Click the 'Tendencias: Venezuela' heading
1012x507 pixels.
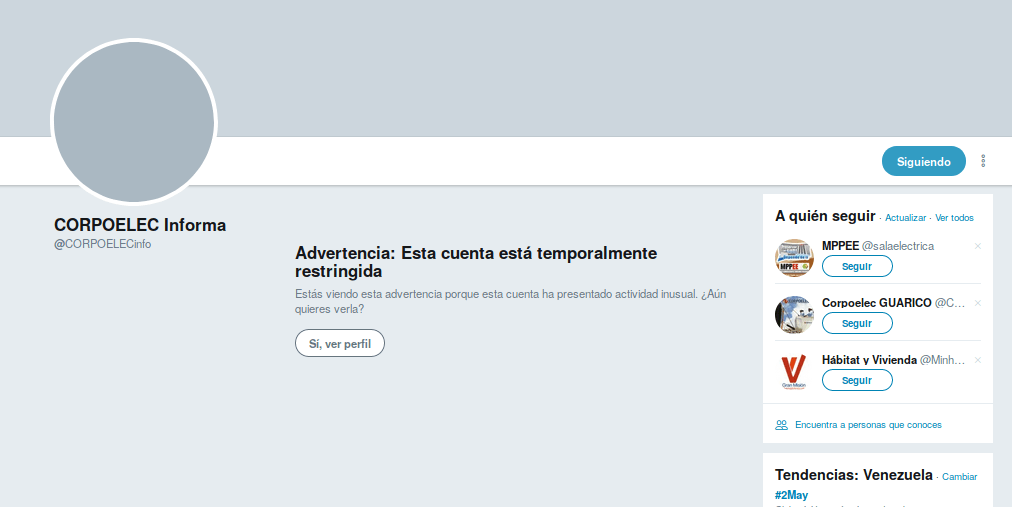853,475
